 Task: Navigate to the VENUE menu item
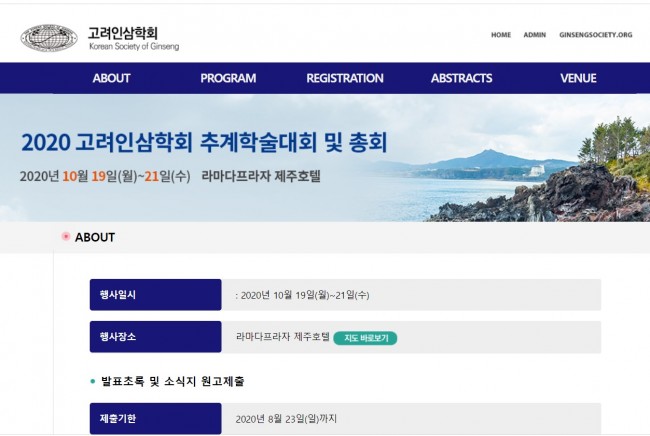point(578,78)
